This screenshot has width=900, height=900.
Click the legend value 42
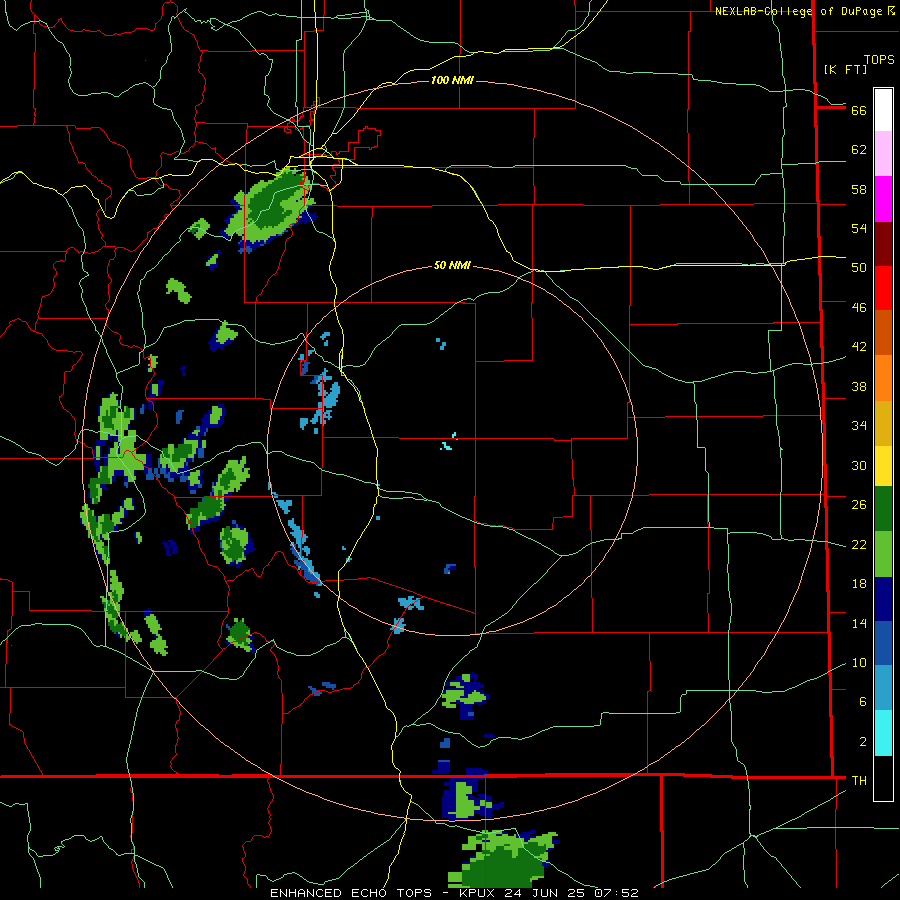point(859,347)
